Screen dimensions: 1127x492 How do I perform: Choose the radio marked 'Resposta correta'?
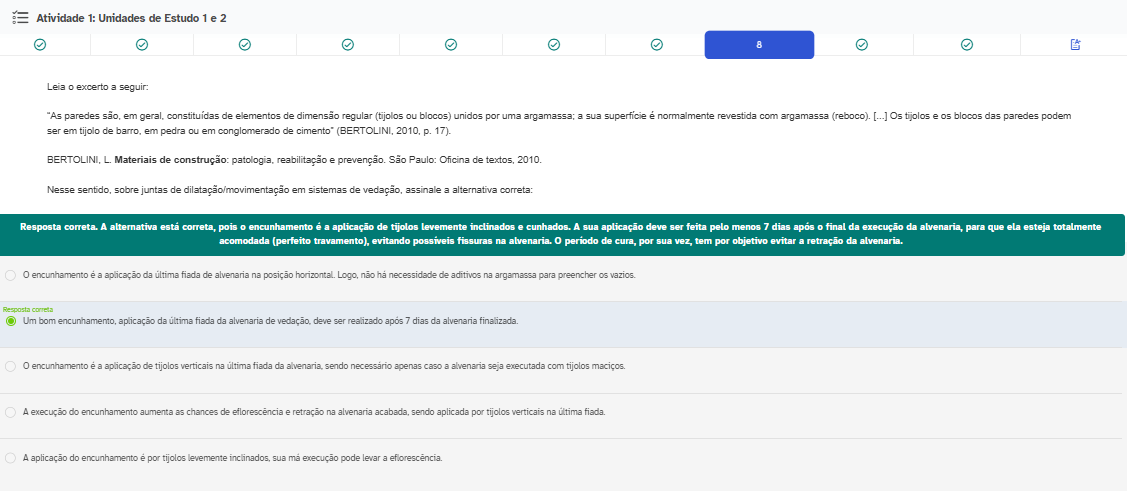(11, 321)
